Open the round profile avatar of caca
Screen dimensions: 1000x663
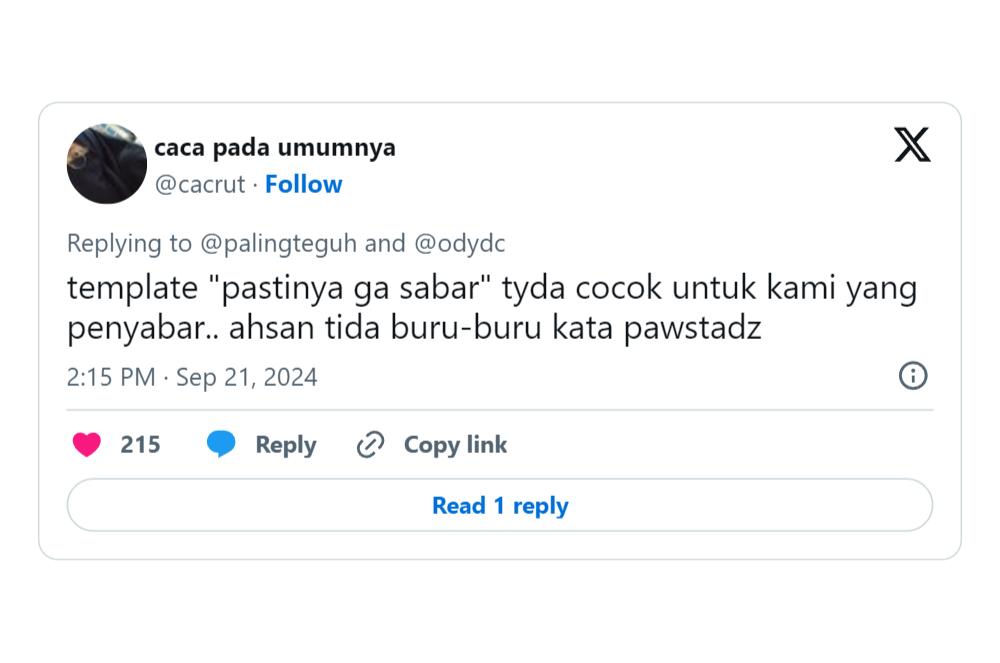(107, 164)
